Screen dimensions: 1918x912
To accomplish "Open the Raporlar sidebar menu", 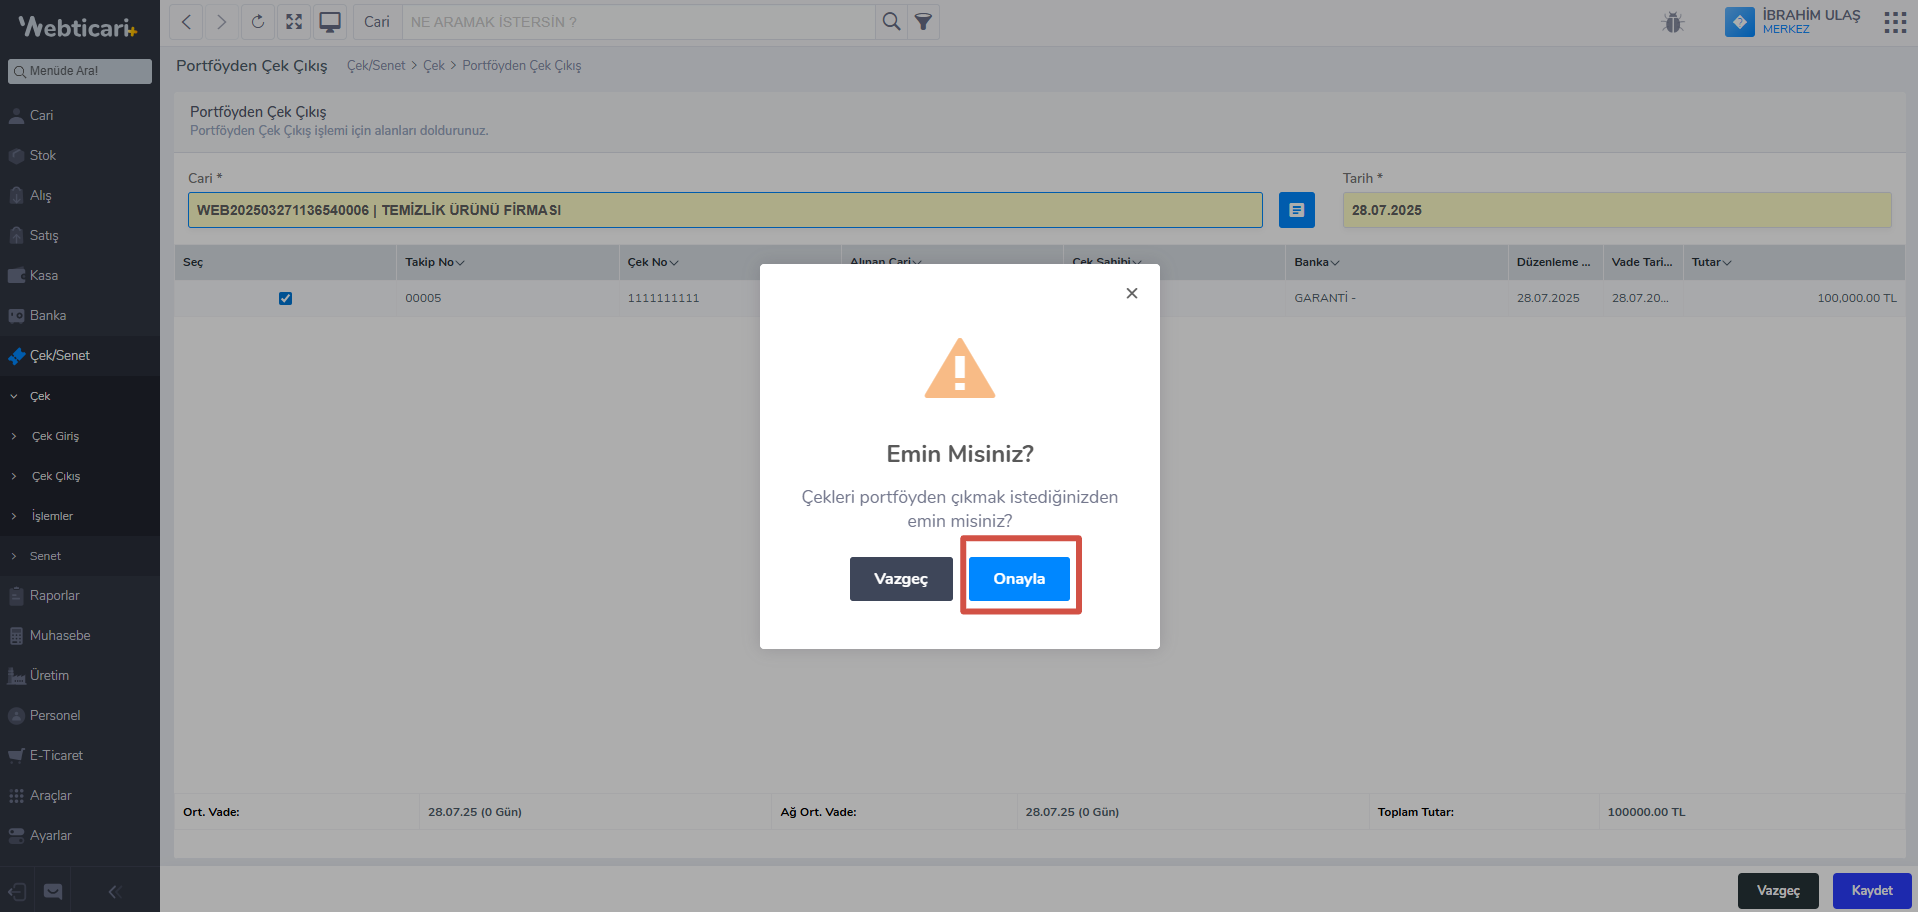I will 55,596.
